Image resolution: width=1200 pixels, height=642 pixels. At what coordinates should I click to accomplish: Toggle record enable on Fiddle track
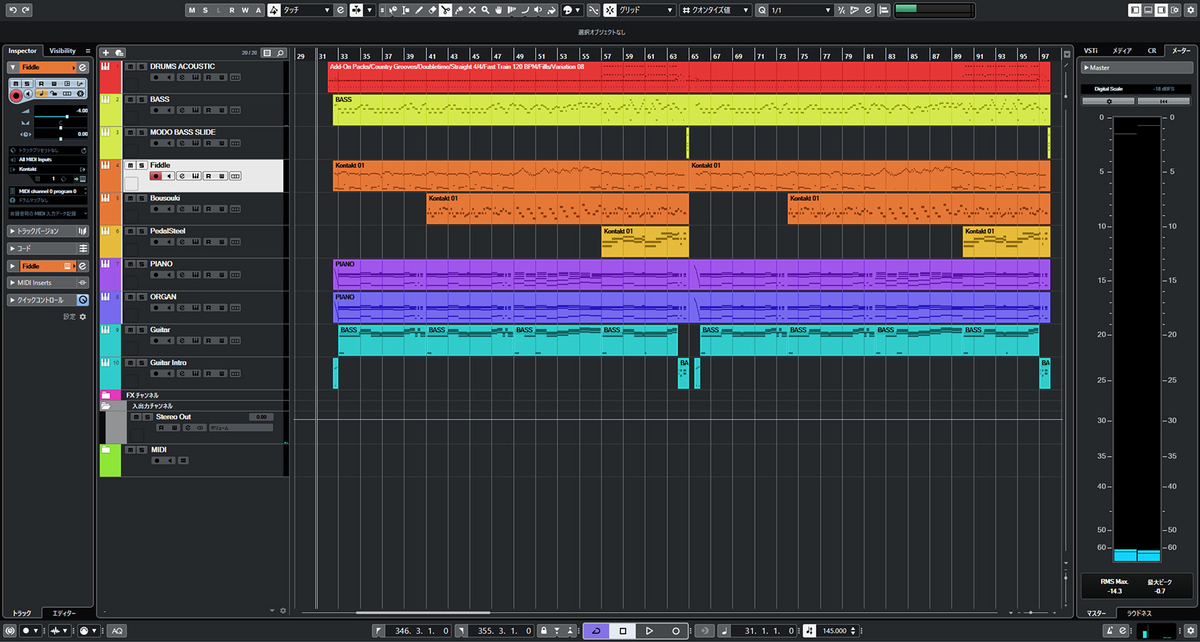coord(155,176)
